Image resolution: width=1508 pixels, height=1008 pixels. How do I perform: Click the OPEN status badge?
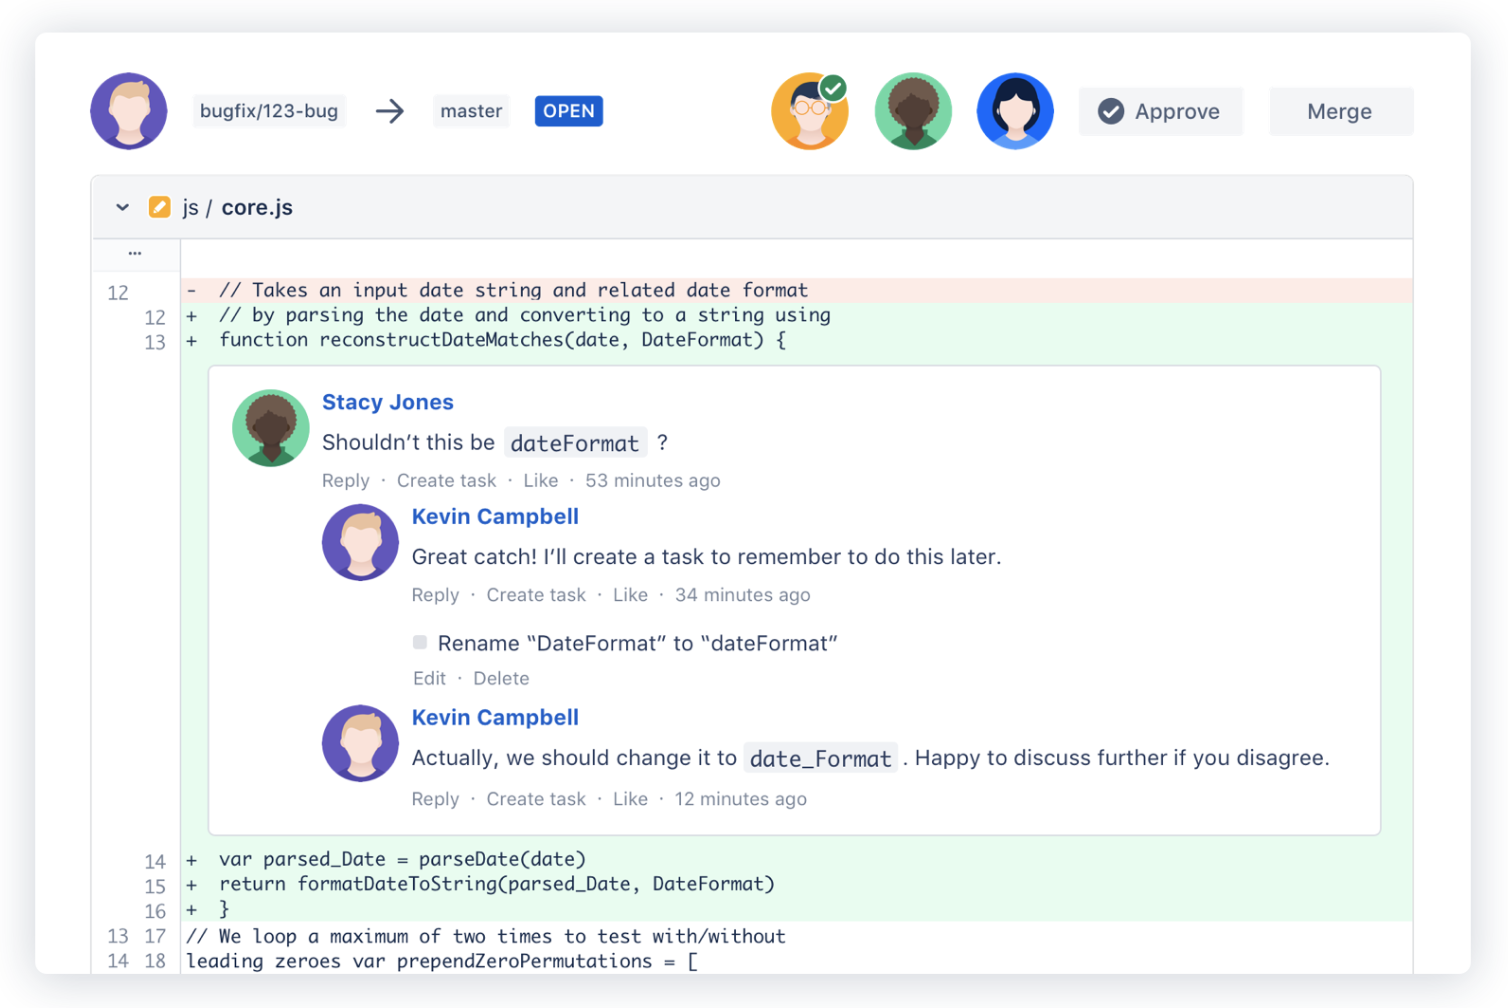[x=569, y=111]
